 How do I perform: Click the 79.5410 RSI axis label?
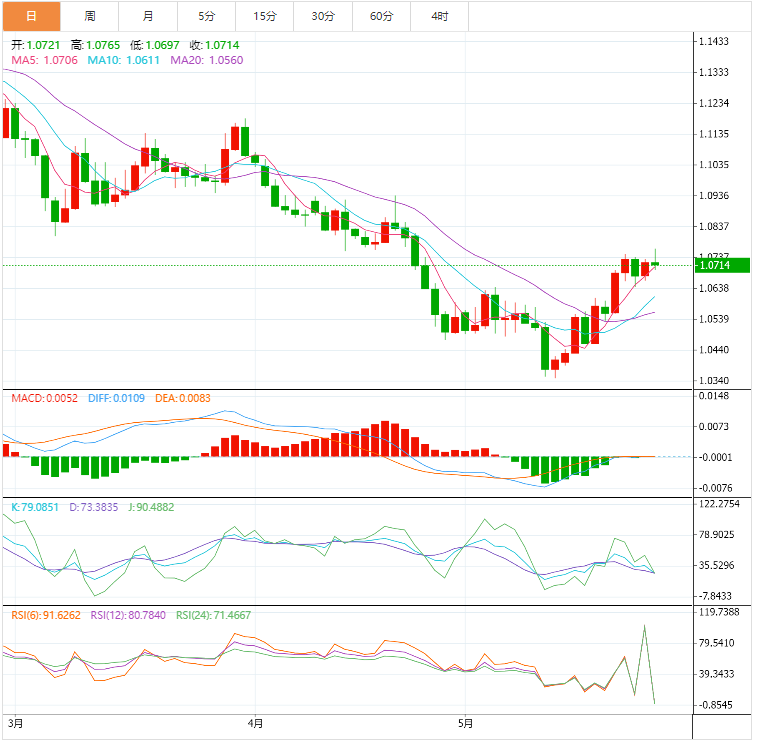click(x=716, y=643)
